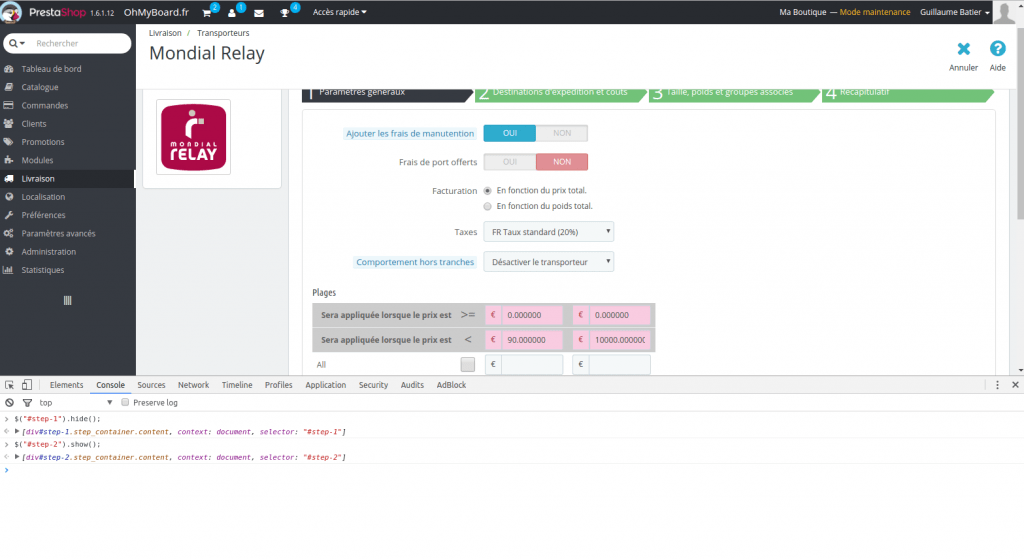Set handling fees toggle to OUI

click(509, 133)
